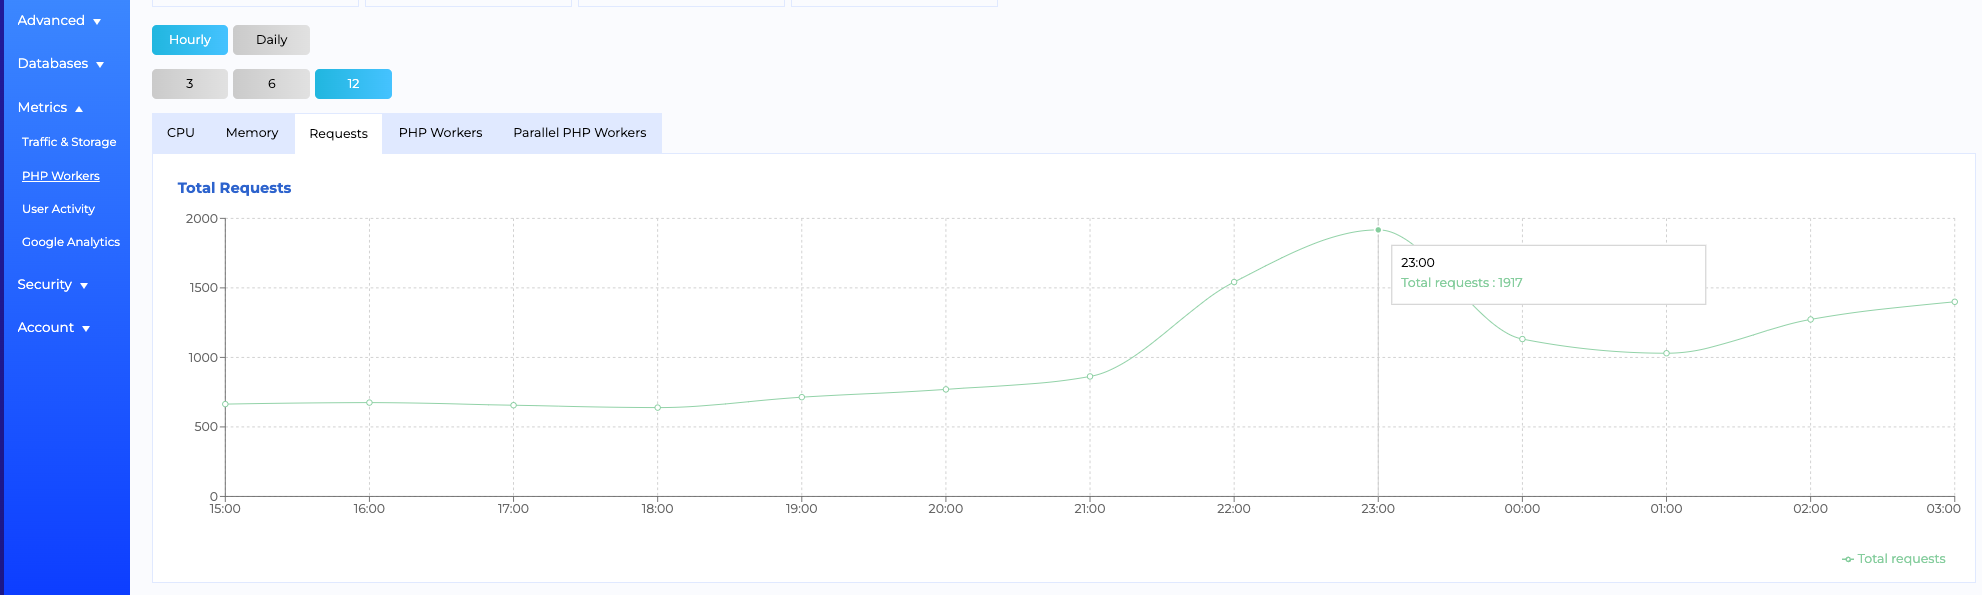Click the 23:00 data point on chart
Viewport: 1982px width, 595px height.
(1378, 230)
